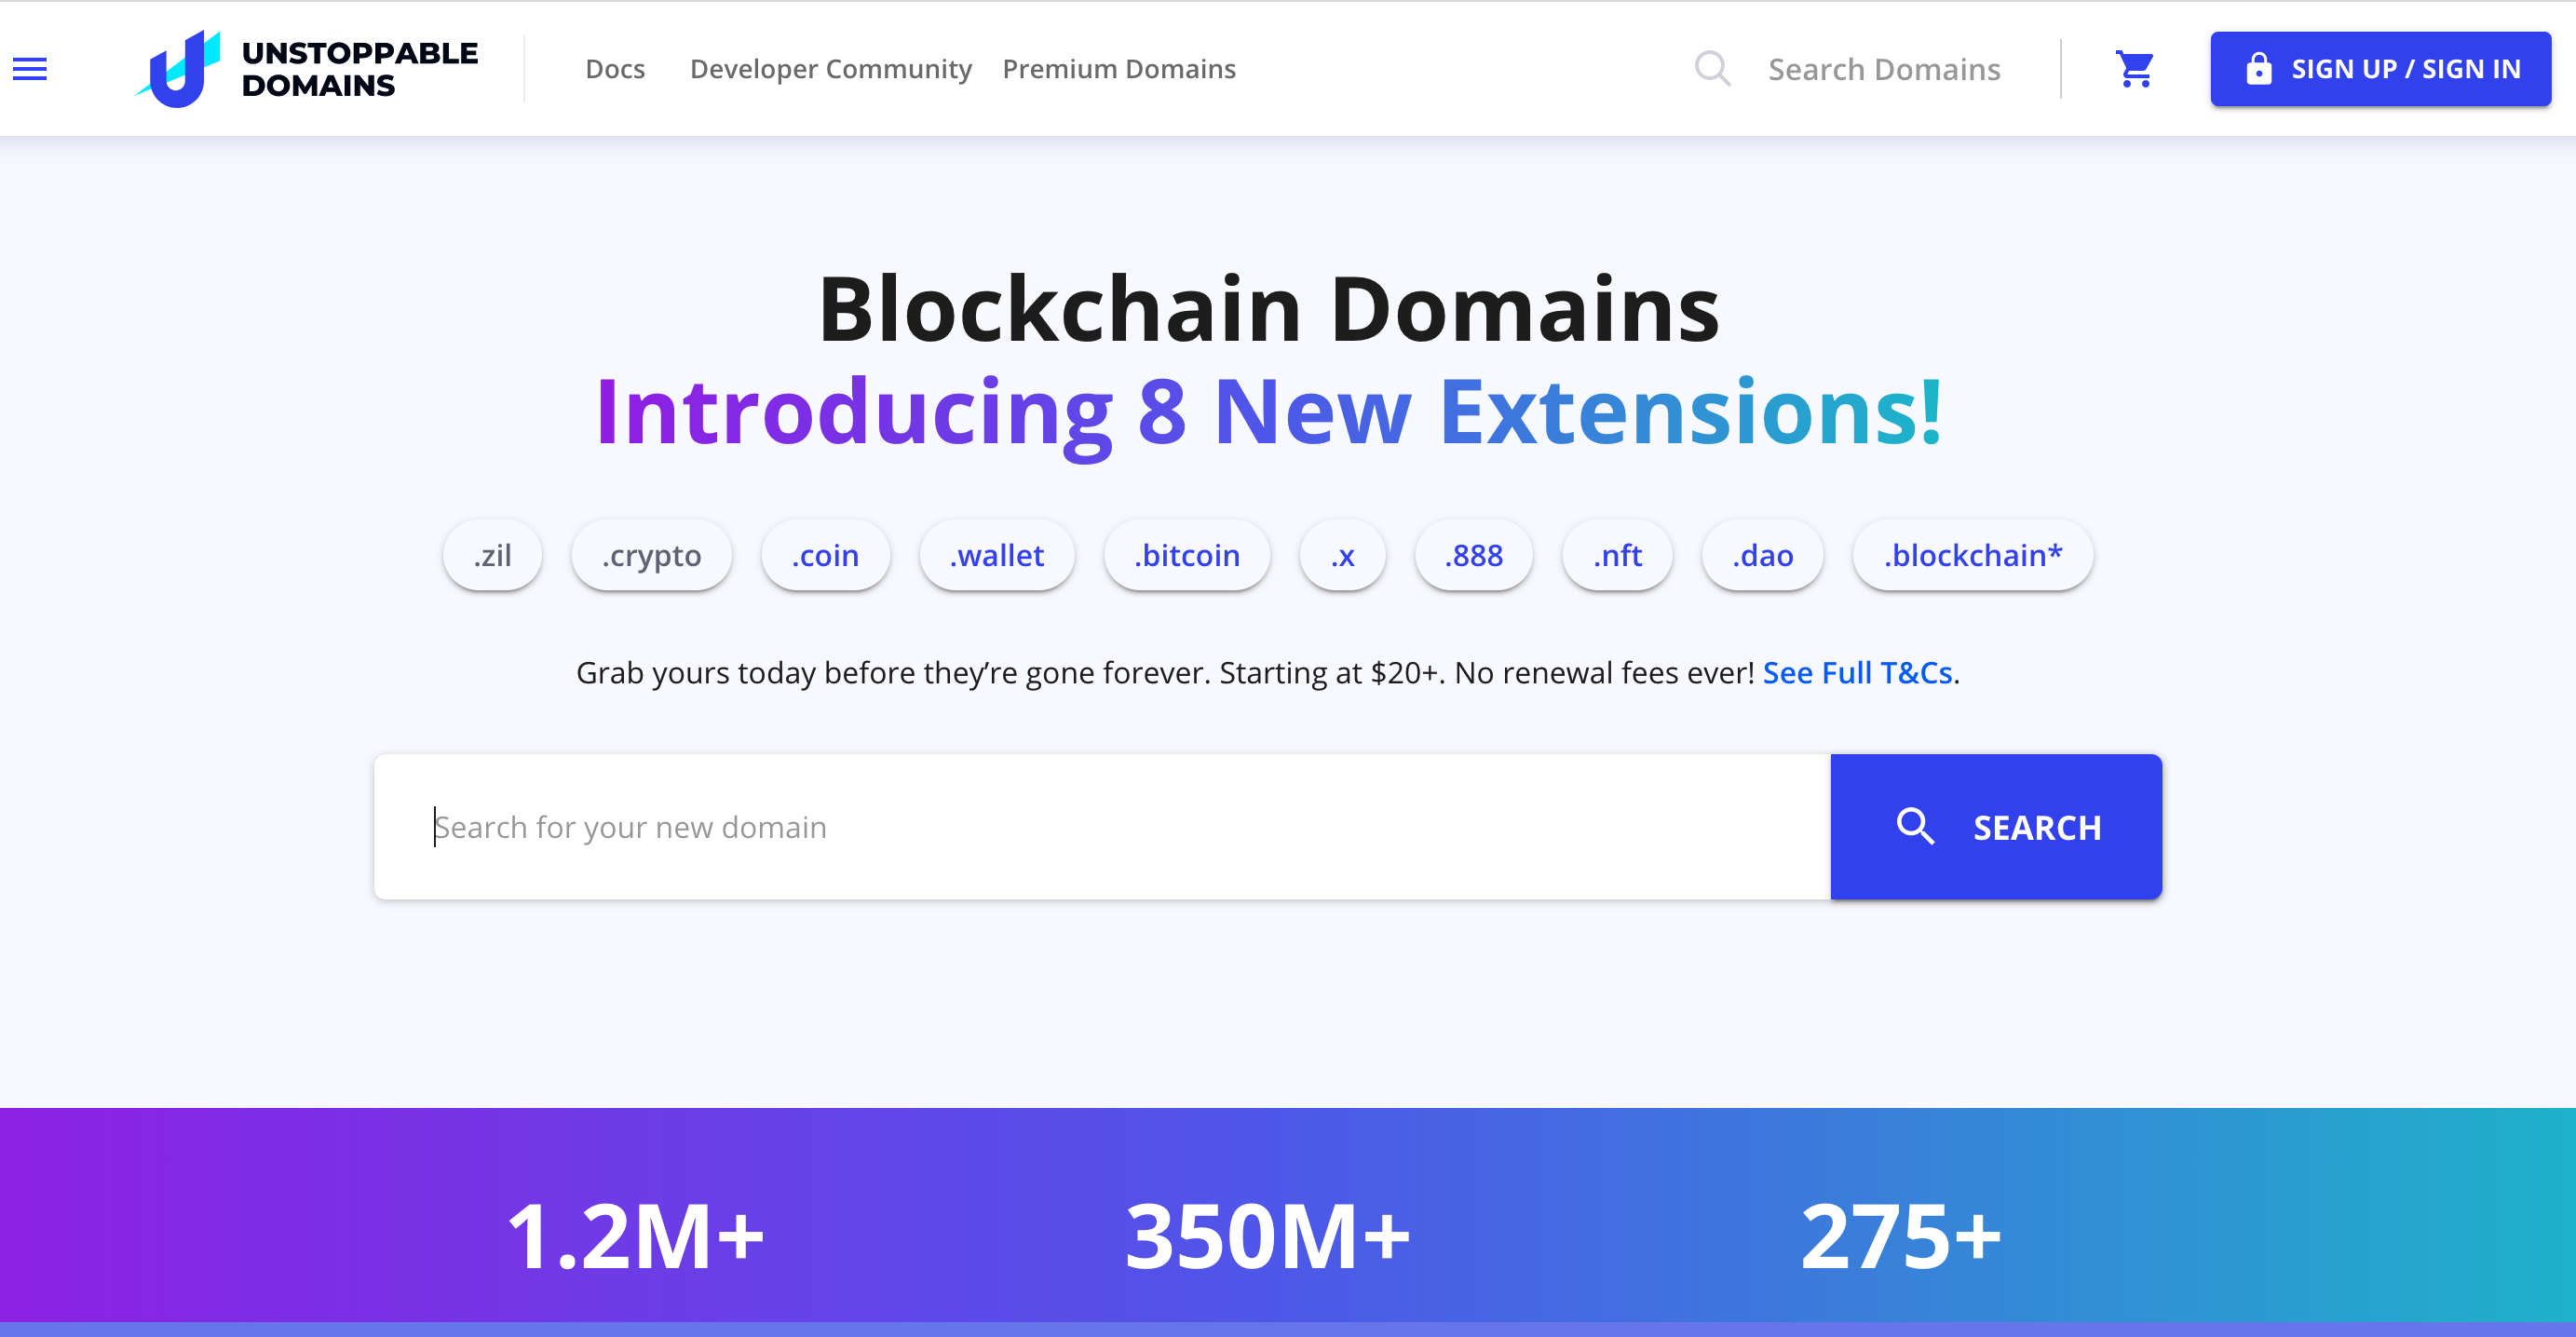Image resolution: width=2576 pixels, height=1337 pixels.
Task: Go to Developer Community
Action: coord(830,69)
